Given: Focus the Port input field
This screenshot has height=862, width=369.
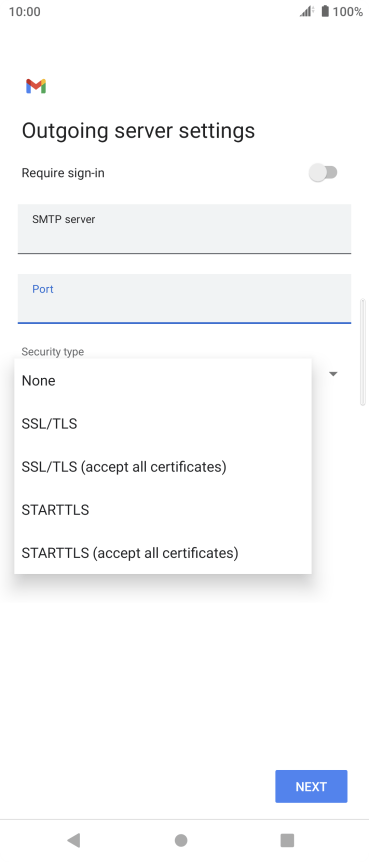Looking at the screenshot, I should pyautogui.click(x=184, y=299).
